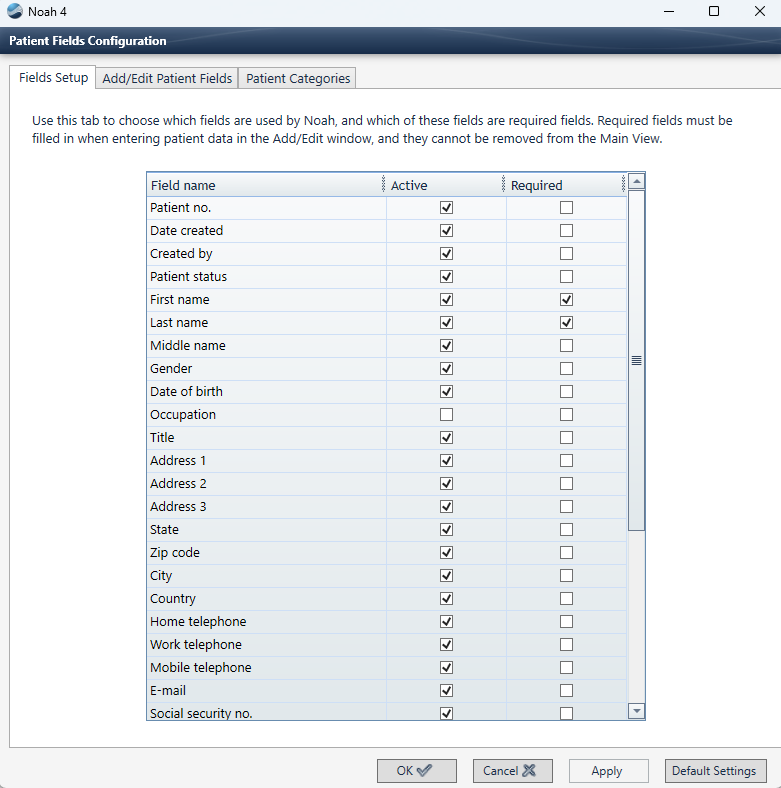
Task: Select the Mobile telephone row label
Action: point(201,667)
